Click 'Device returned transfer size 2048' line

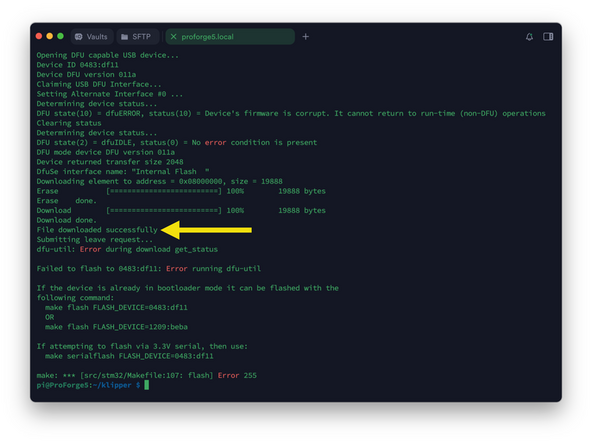(x=110, y=162)
